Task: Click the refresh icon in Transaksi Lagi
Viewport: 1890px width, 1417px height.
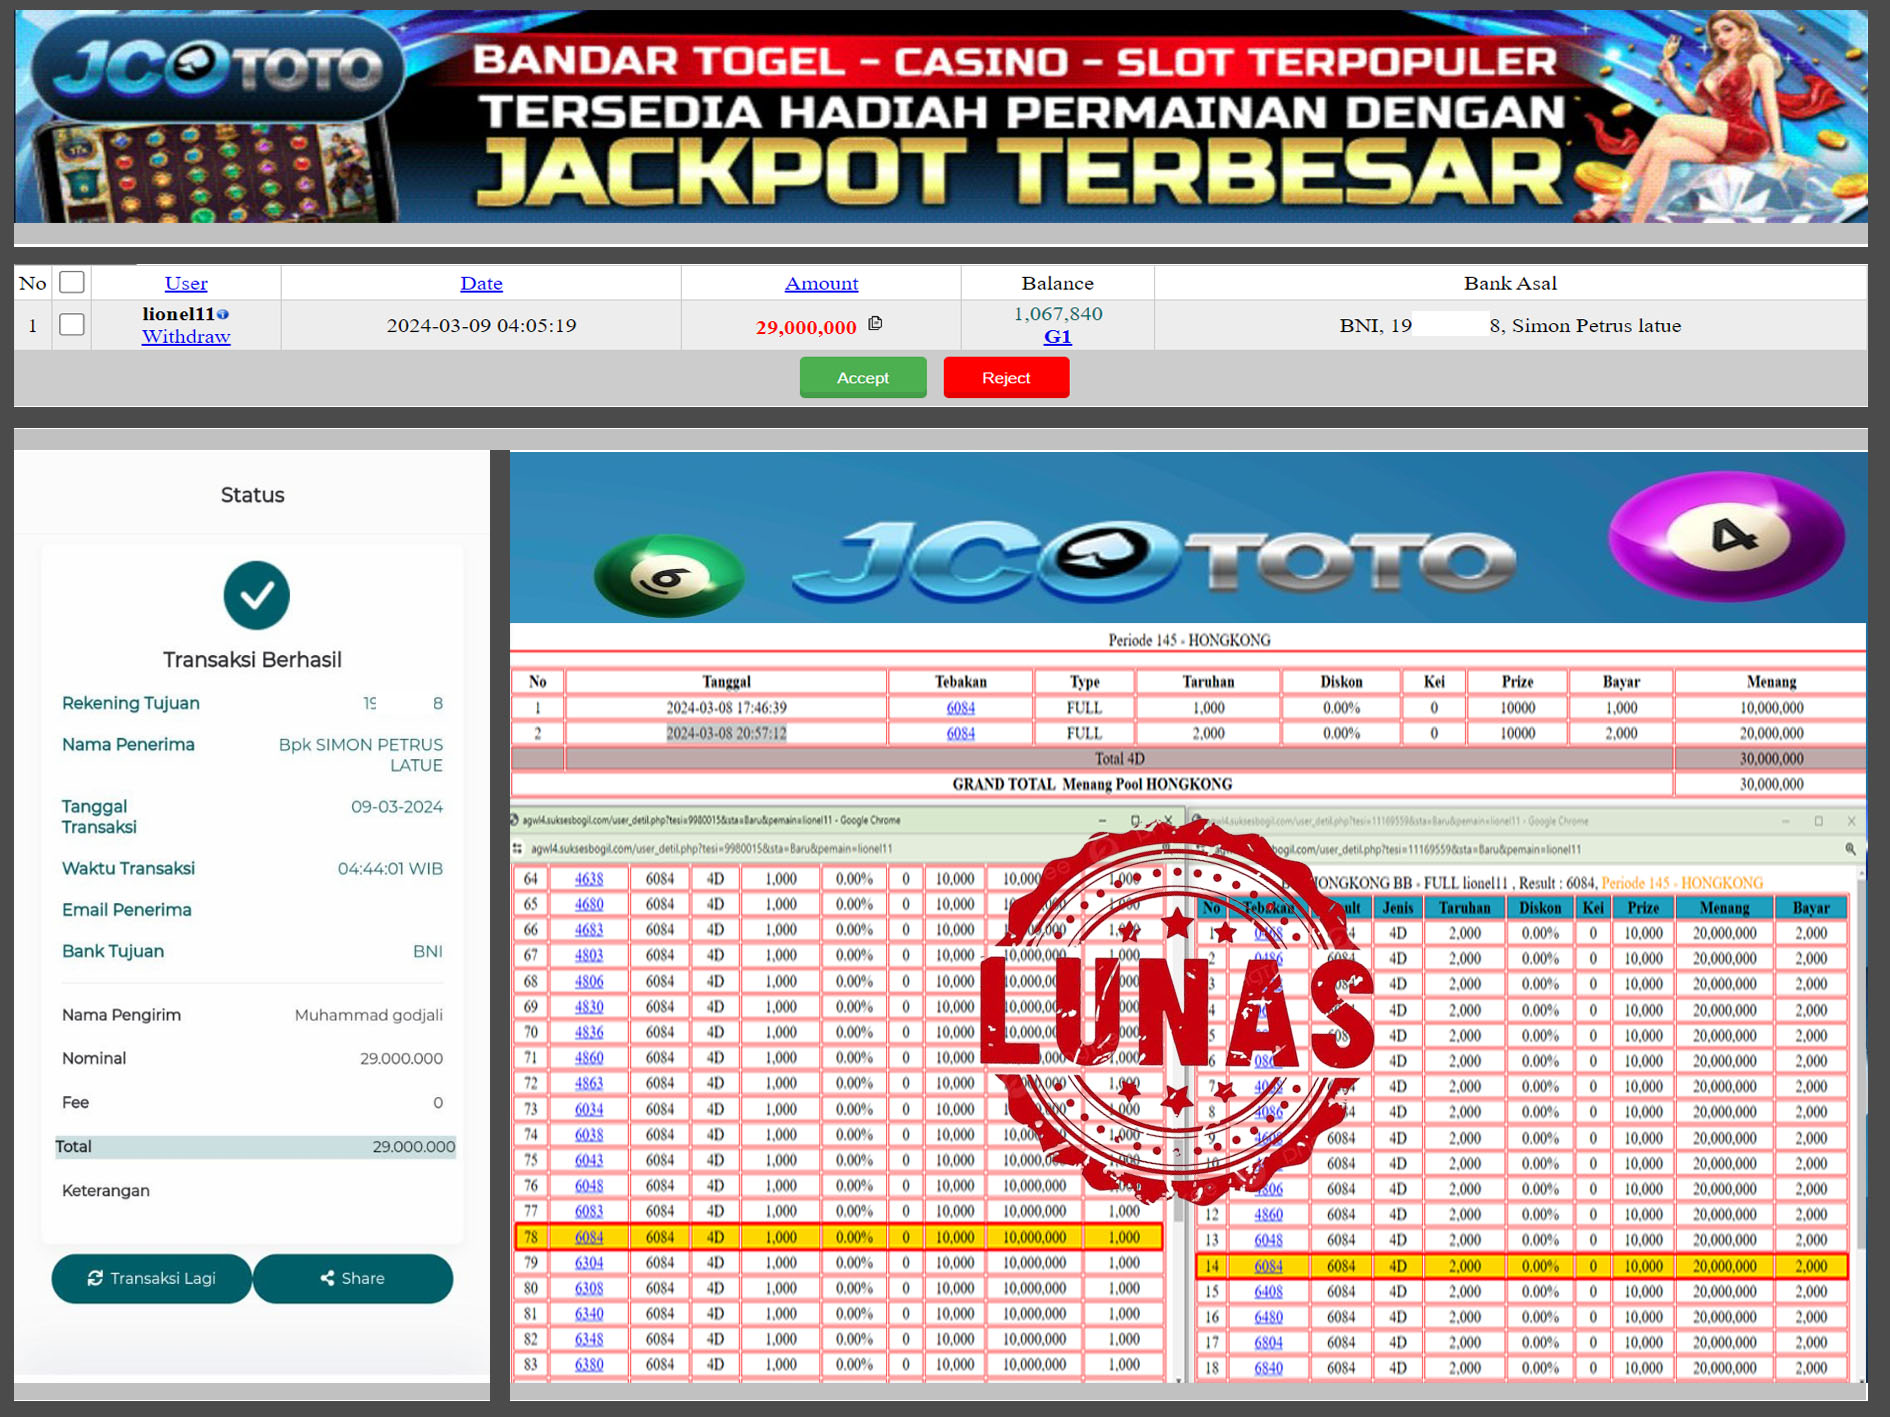Action: click(95, 1278)
